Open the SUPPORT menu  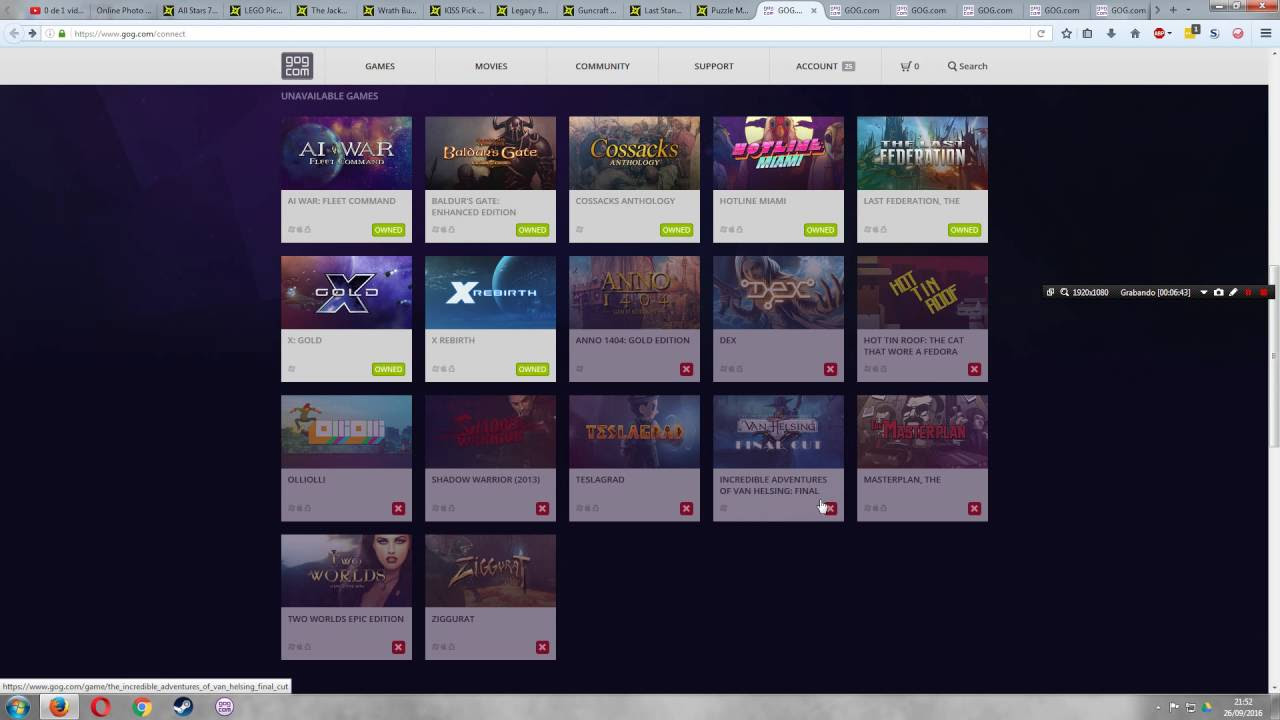(714, 66)
